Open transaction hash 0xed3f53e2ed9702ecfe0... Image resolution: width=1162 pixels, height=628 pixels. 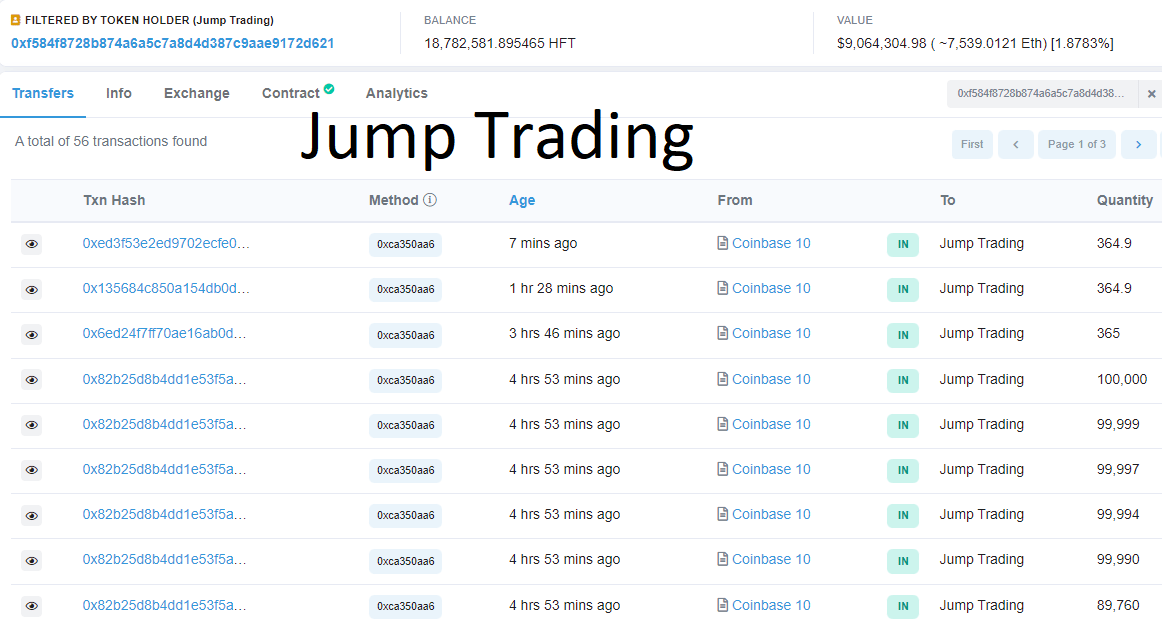166,243
